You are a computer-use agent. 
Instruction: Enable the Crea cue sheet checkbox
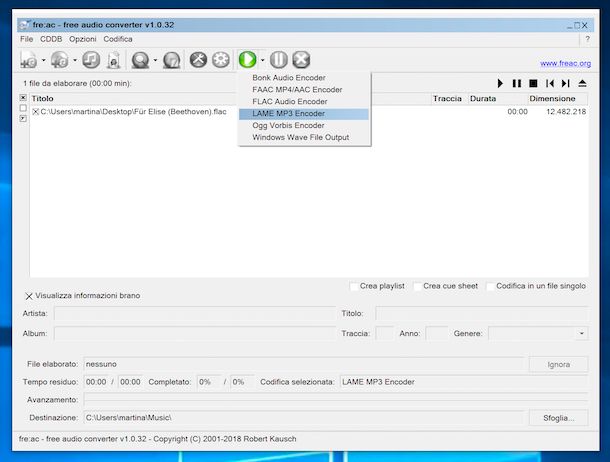(x=417, y=287)
